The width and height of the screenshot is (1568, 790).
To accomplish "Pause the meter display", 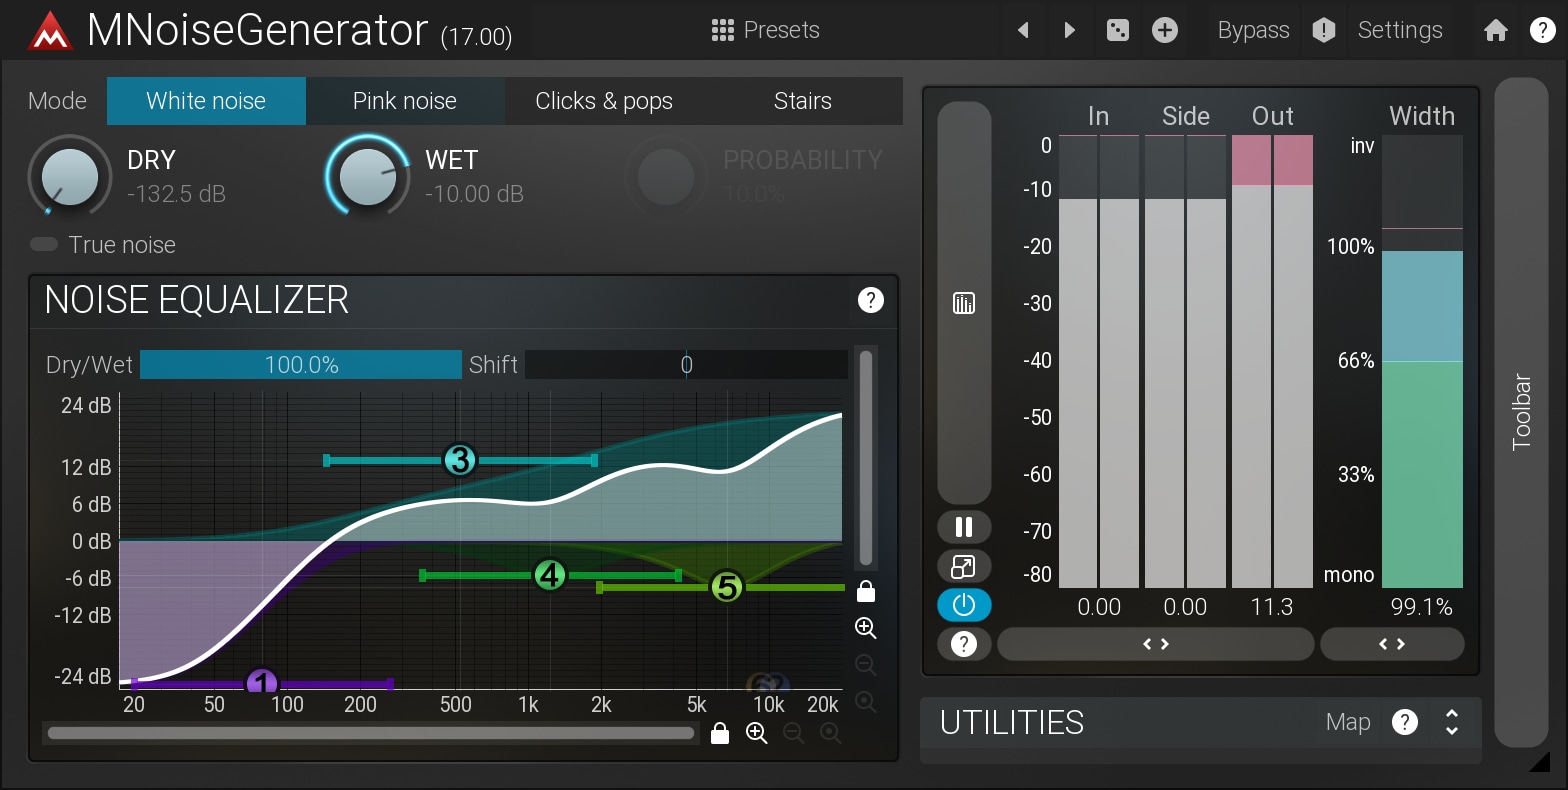I will (964, 527).
